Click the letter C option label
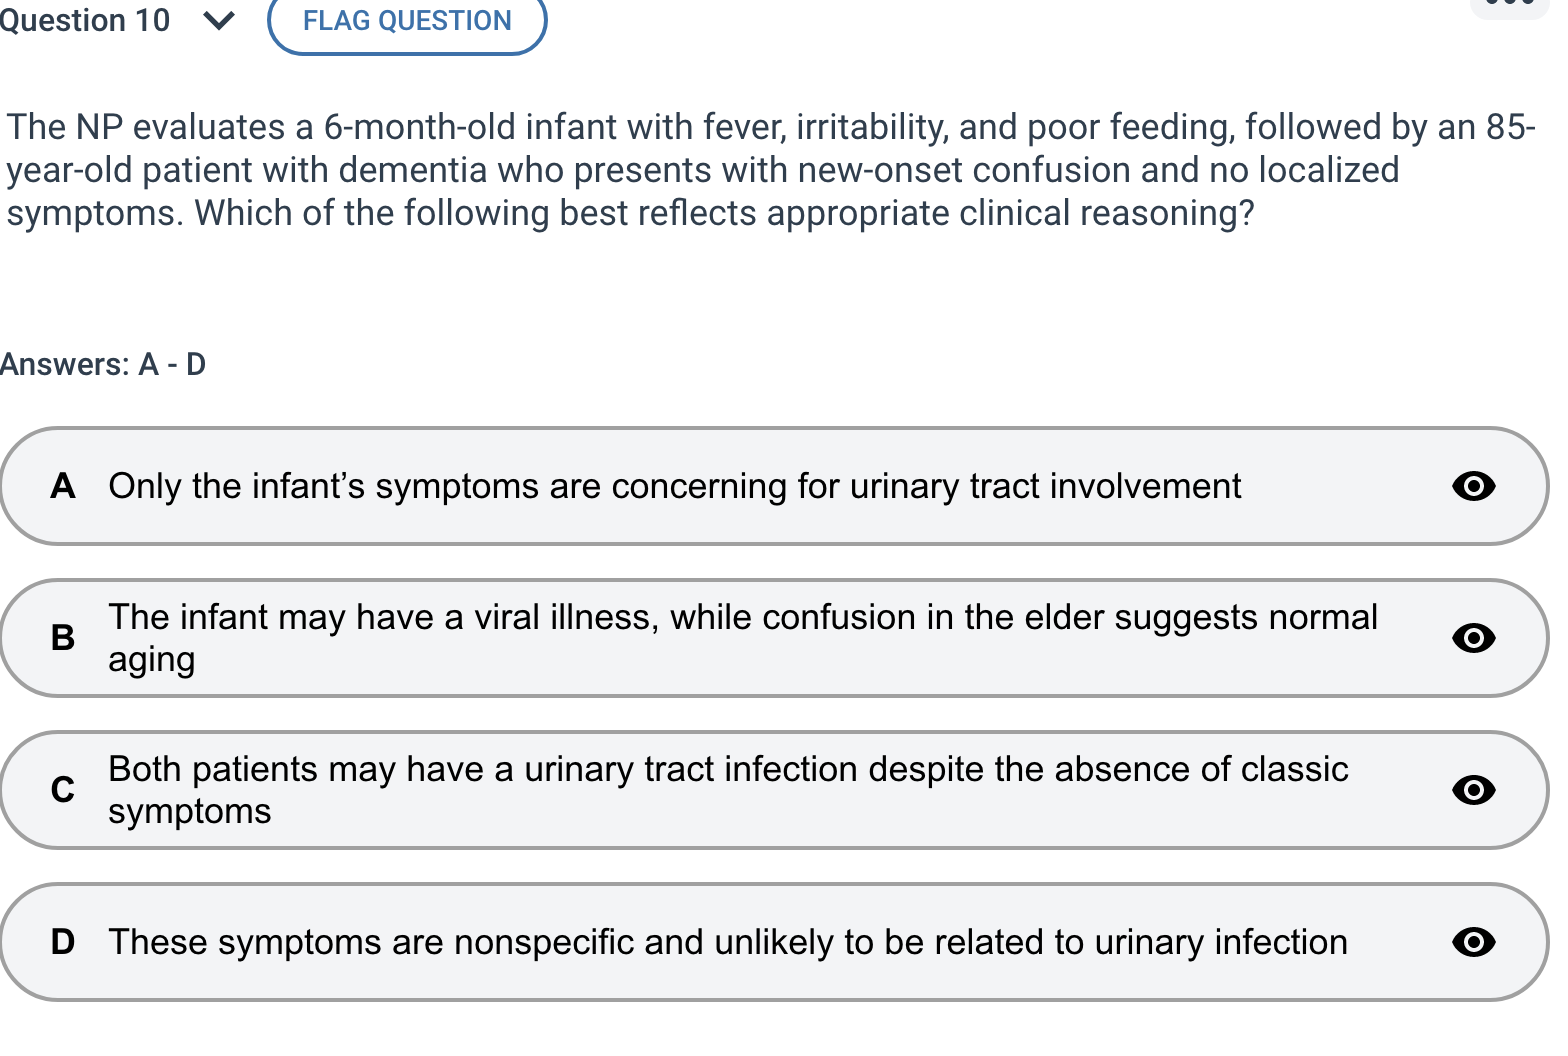The height and width of the screenshot is (1056, 1568). tap(63, 790)
